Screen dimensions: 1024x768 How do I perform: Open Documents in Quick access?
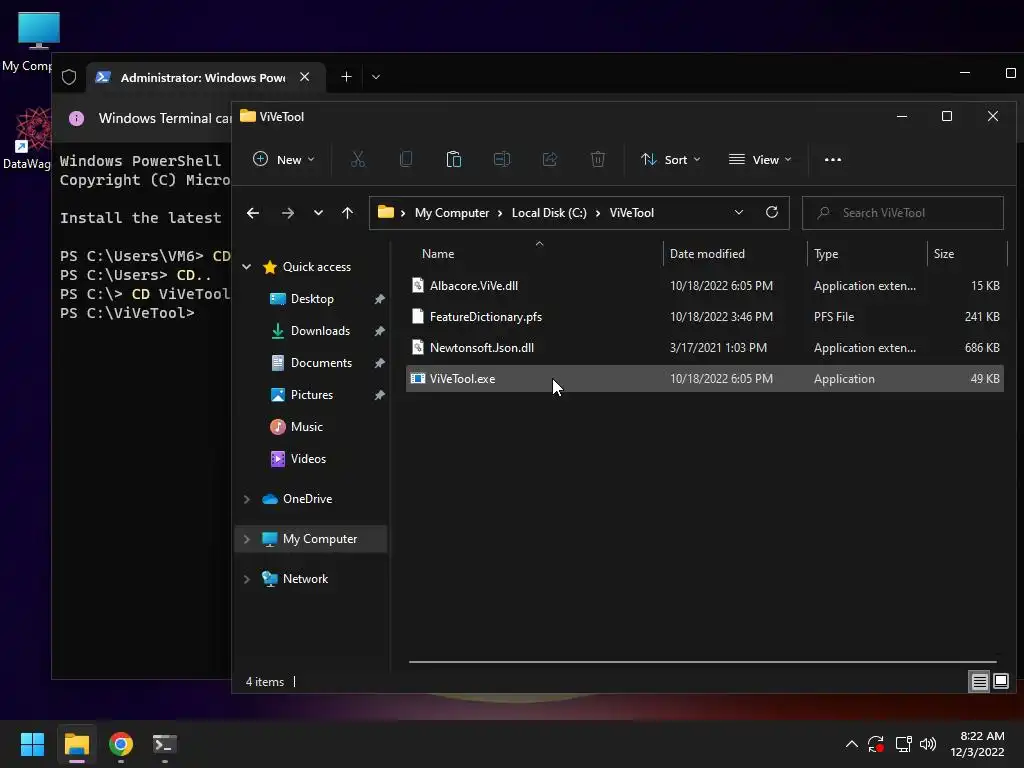tap(321, 363)
